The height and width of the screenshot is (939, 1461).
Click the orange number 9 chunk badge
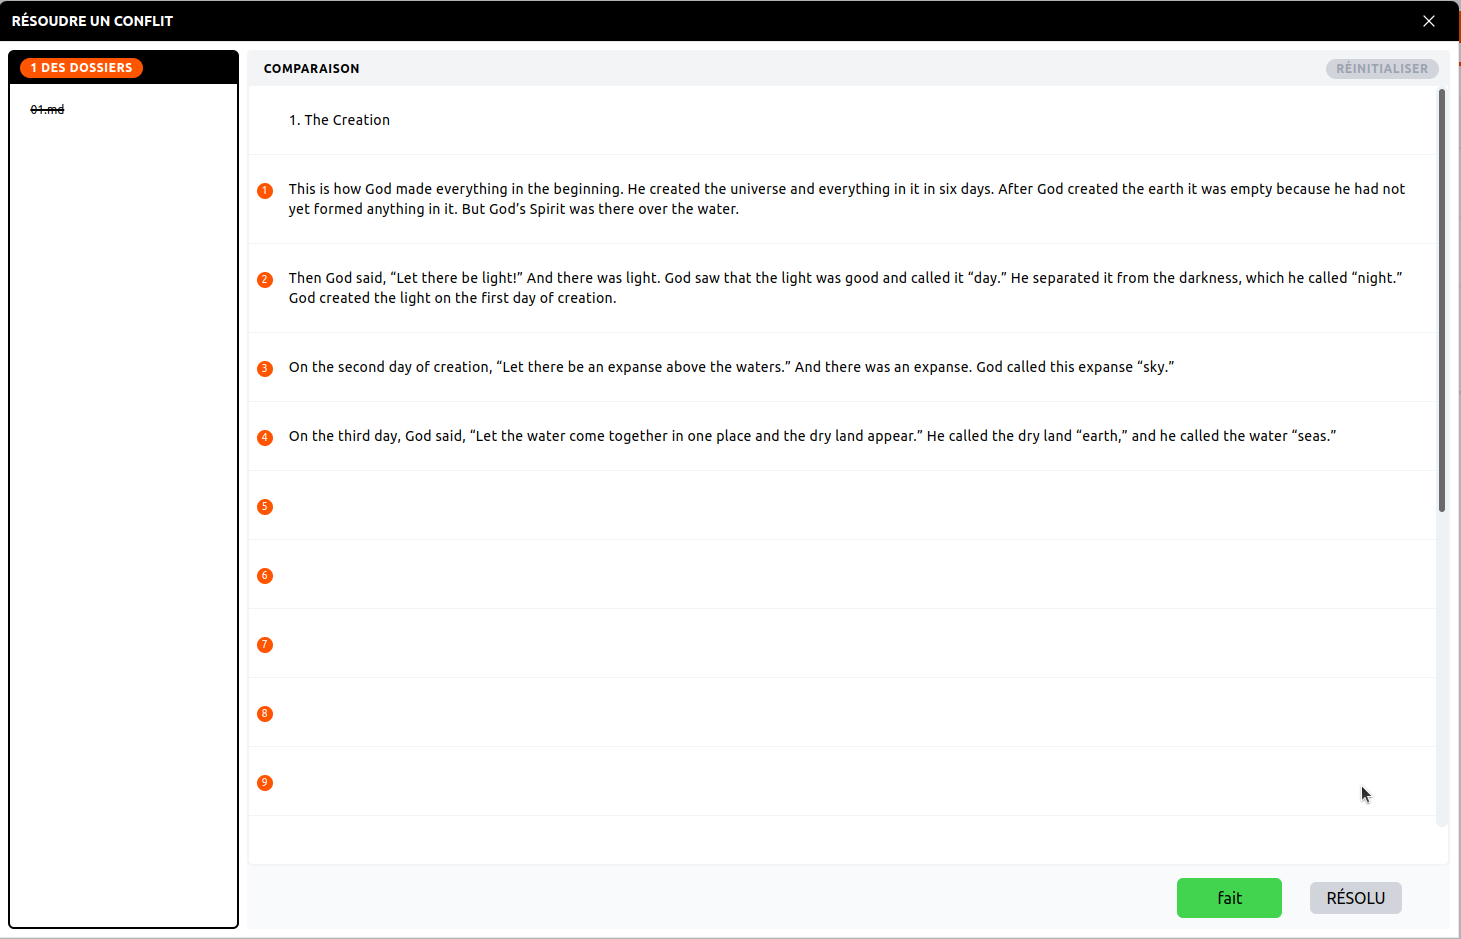click(x=265, y=783)
